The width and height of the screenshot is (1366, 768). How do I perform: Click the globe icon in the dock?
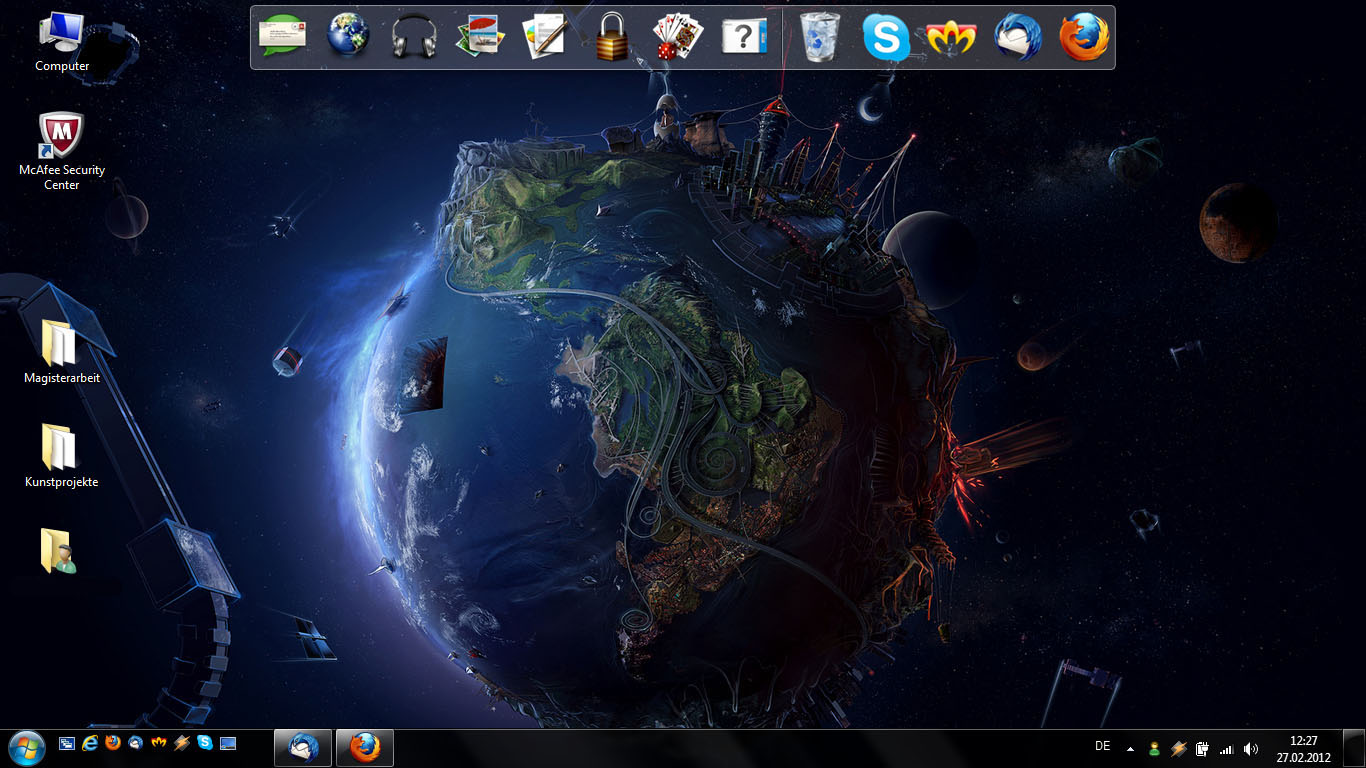[348, 36]
